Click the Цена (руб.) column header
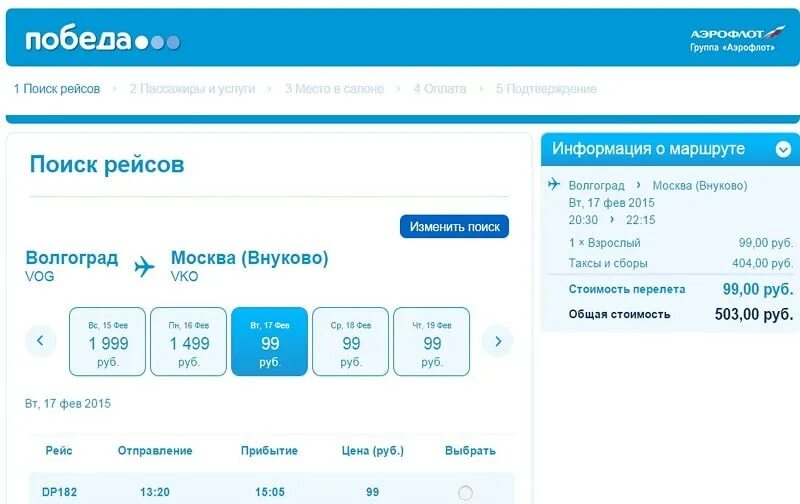800x504 pixels. [x=372, y=450]
